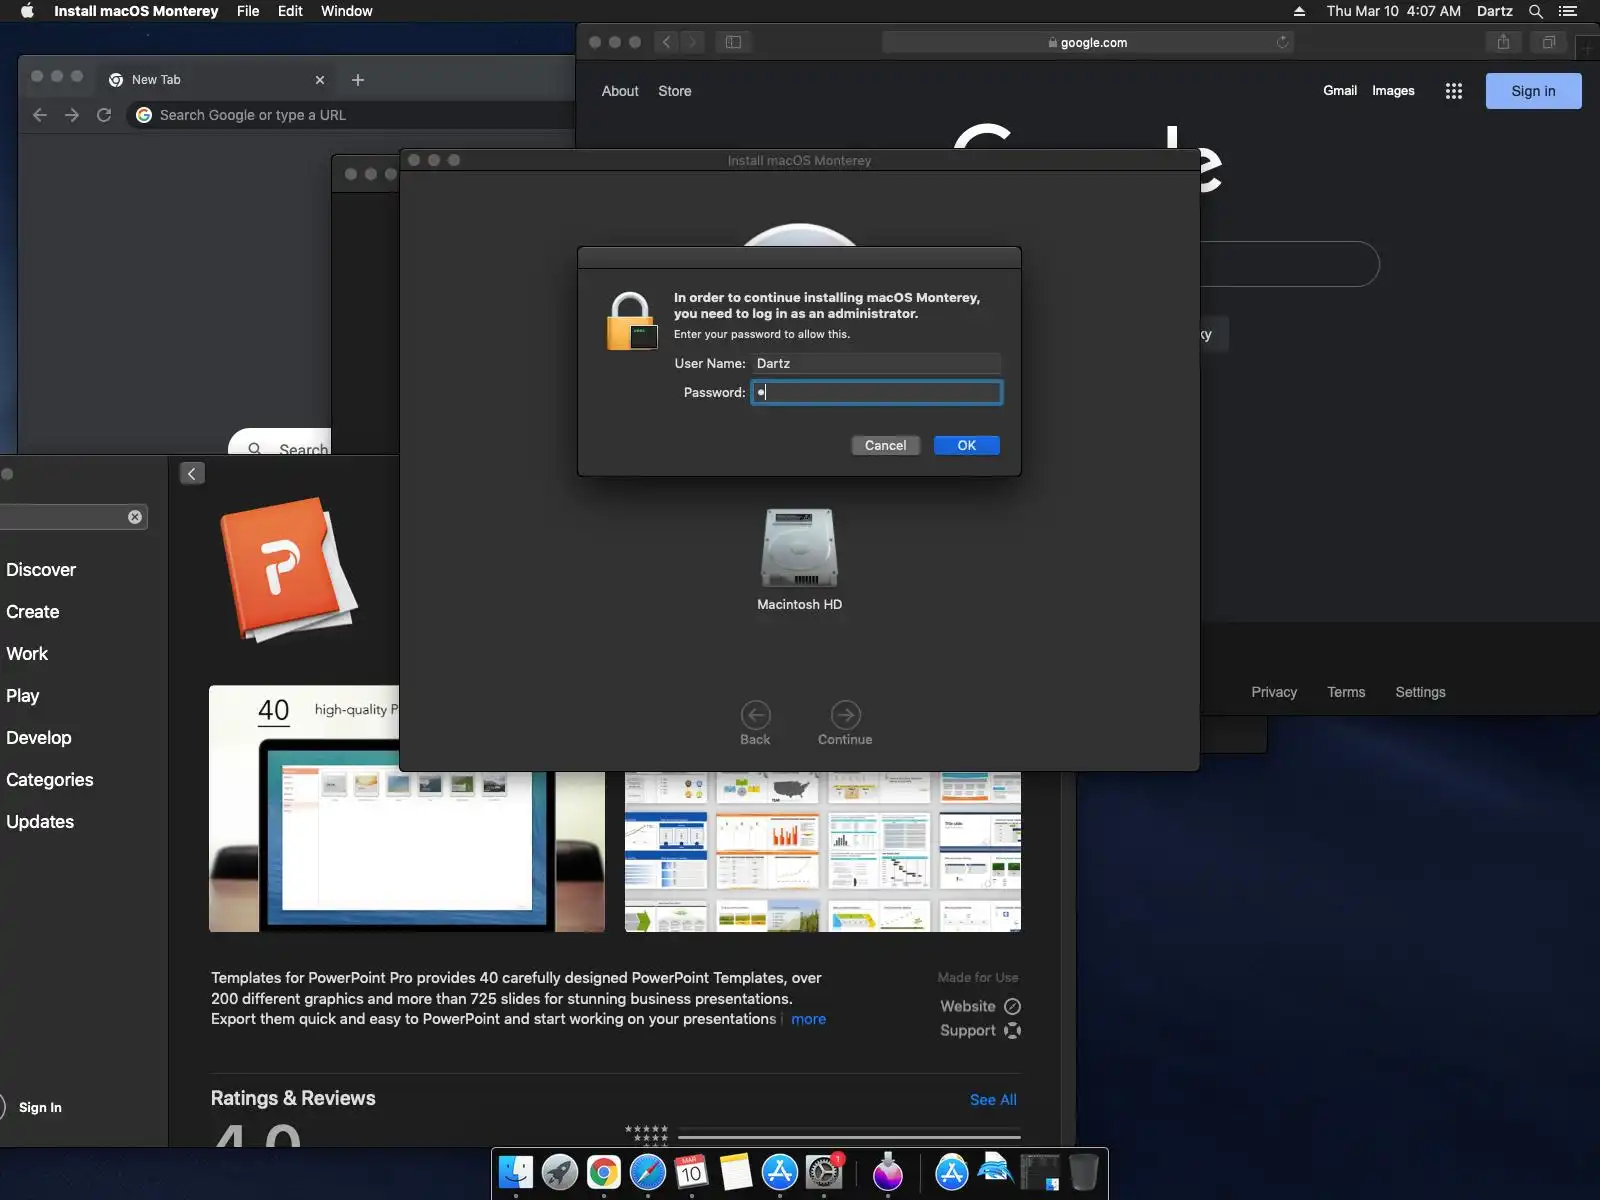Viewport: 1600px width, 1200px height.
Task: Open Safari from the dock
Action: (x=648, y=1172)
